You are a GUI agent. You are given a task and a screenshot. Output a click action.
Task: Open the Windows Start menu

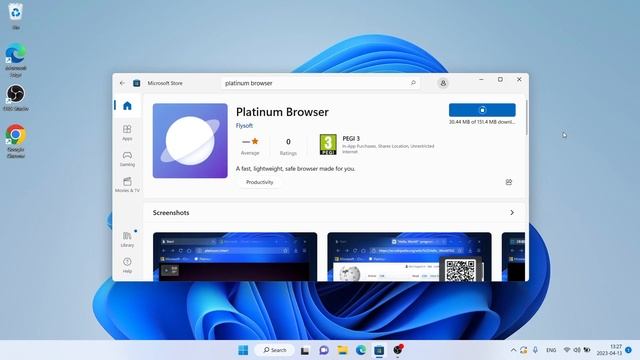pos(243,350)
